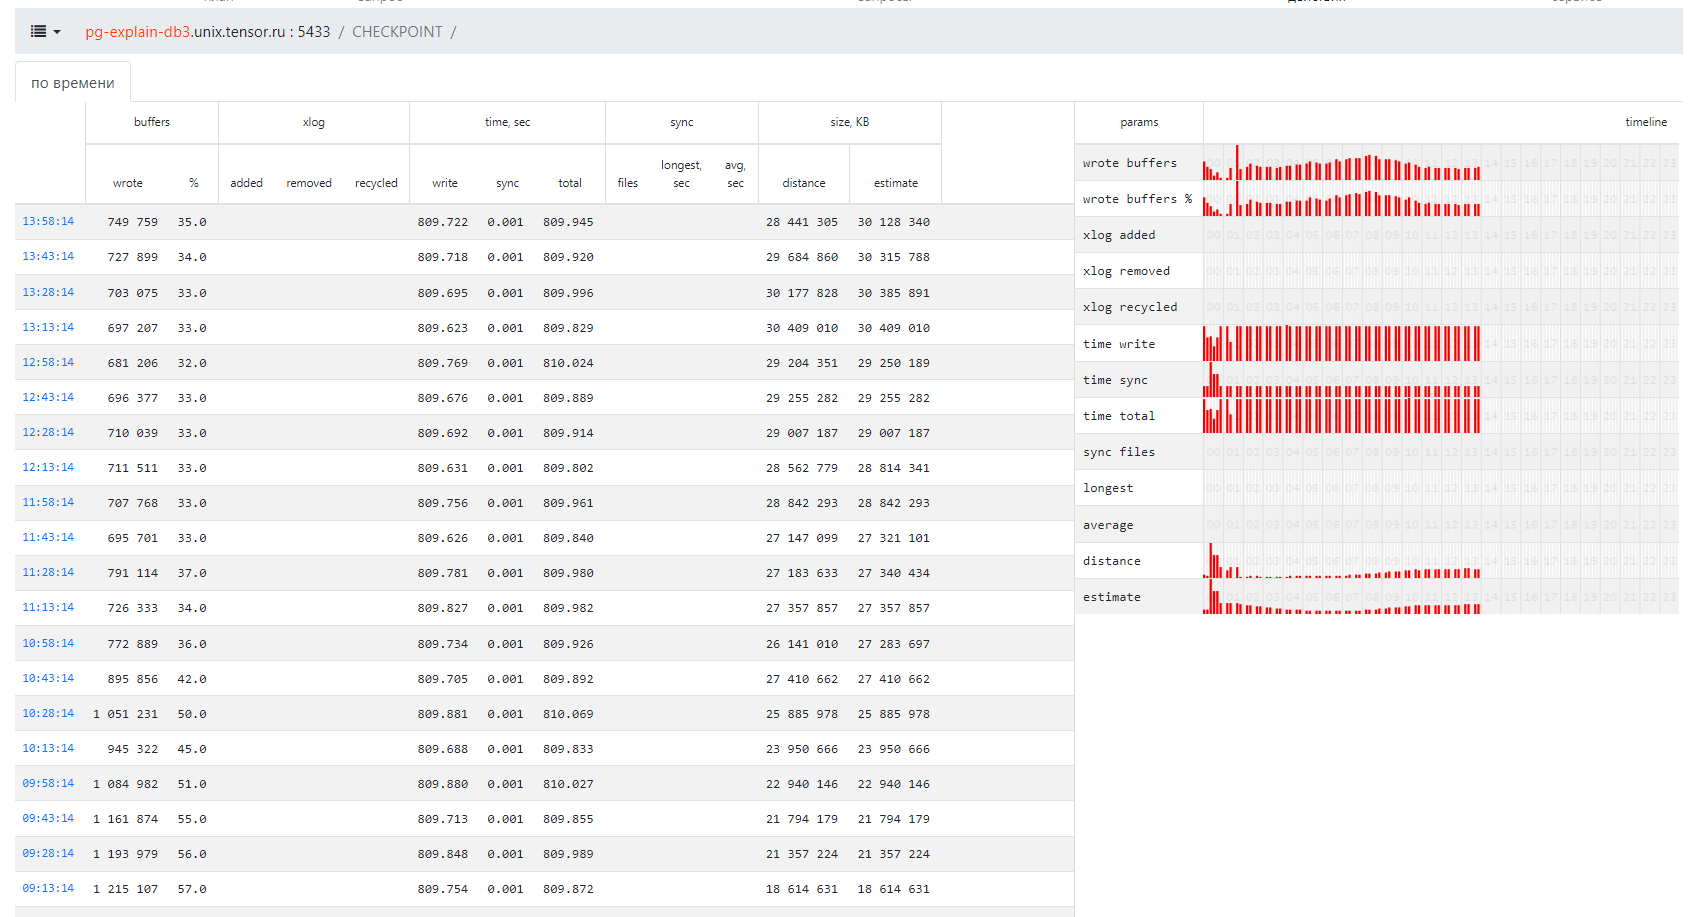Select the 'по времени' tab

tap(73, 83)
